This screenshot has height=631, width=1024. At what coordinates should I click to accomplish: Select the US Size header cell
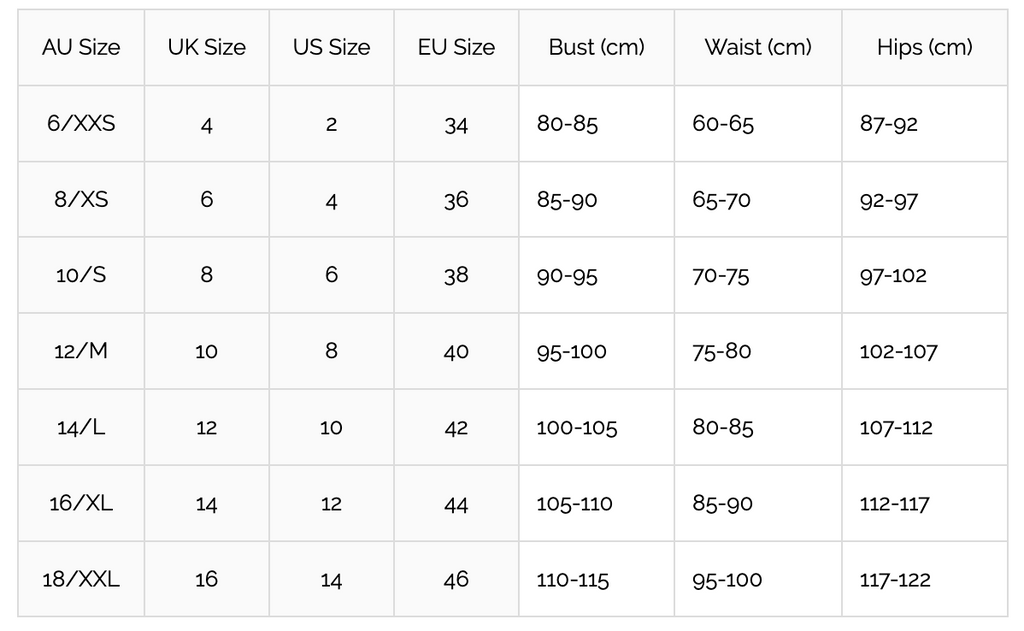(x=331, y=47)
